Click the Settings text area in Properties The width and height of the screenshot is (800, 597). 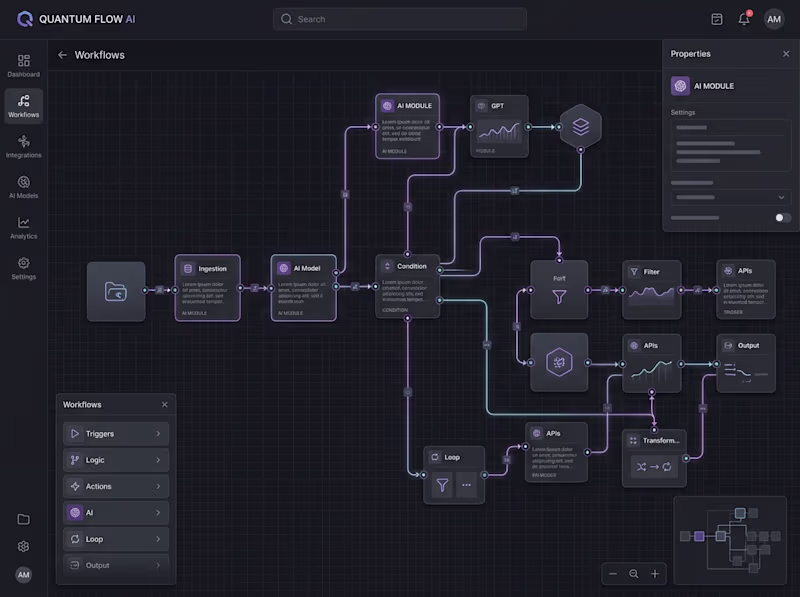731,145
